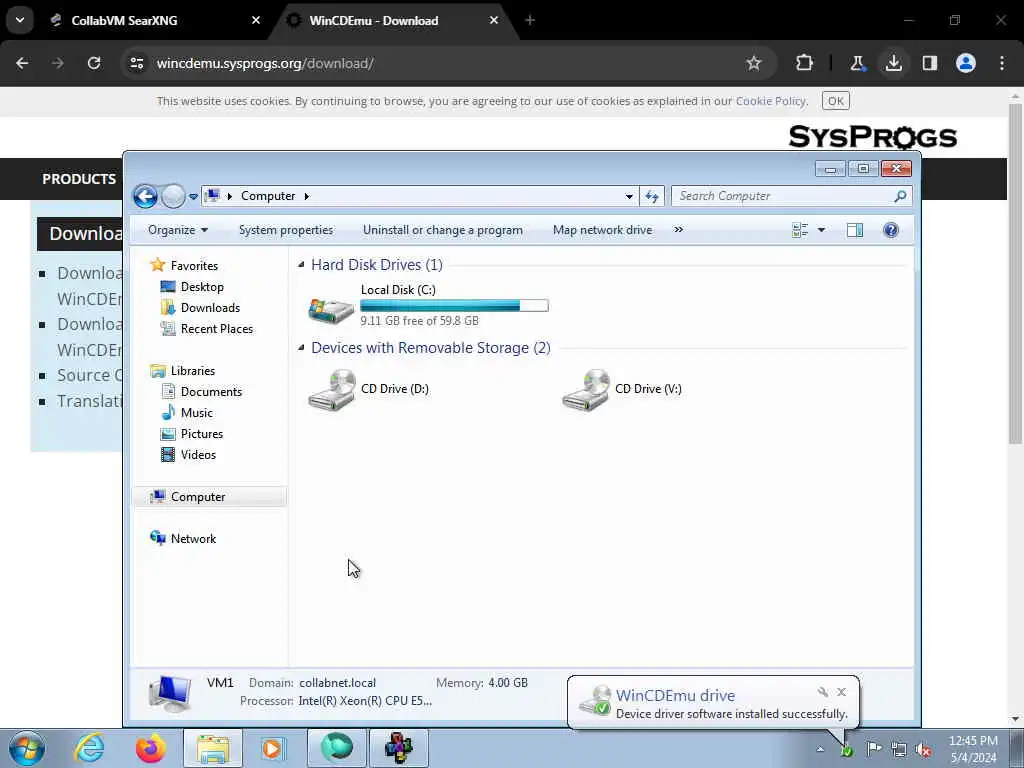Click System properties in the toolbar
This screenshot has height=768, width=1024.
pos(286,230)
